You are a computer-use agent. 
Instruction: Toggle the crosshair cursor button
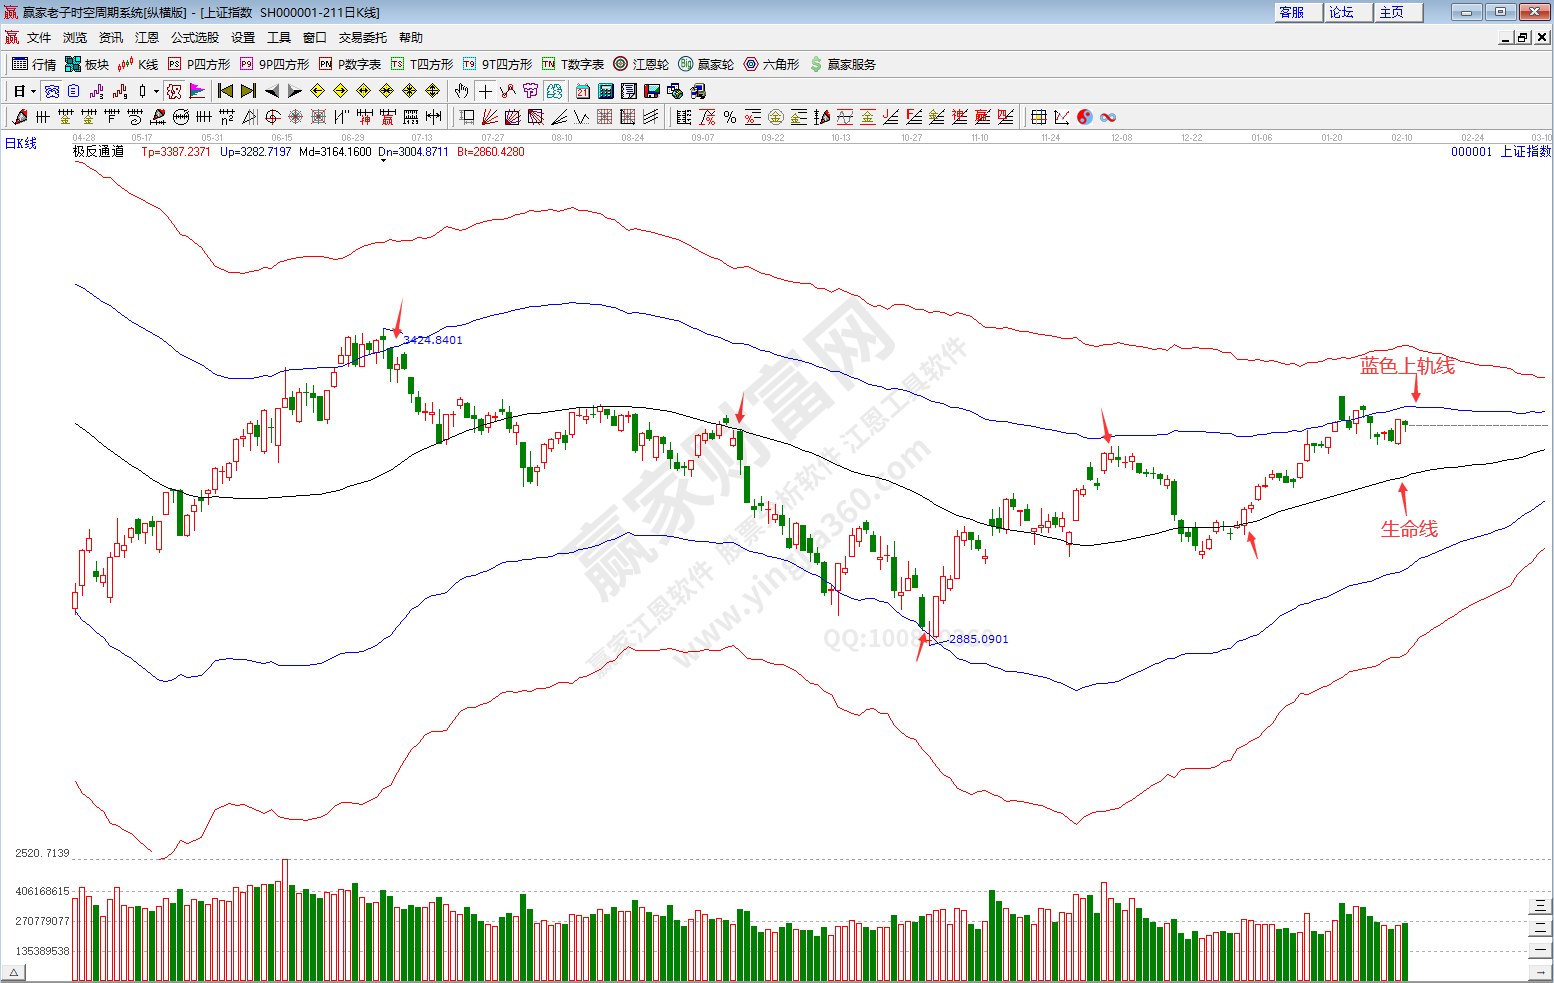[x=485, y=91]
